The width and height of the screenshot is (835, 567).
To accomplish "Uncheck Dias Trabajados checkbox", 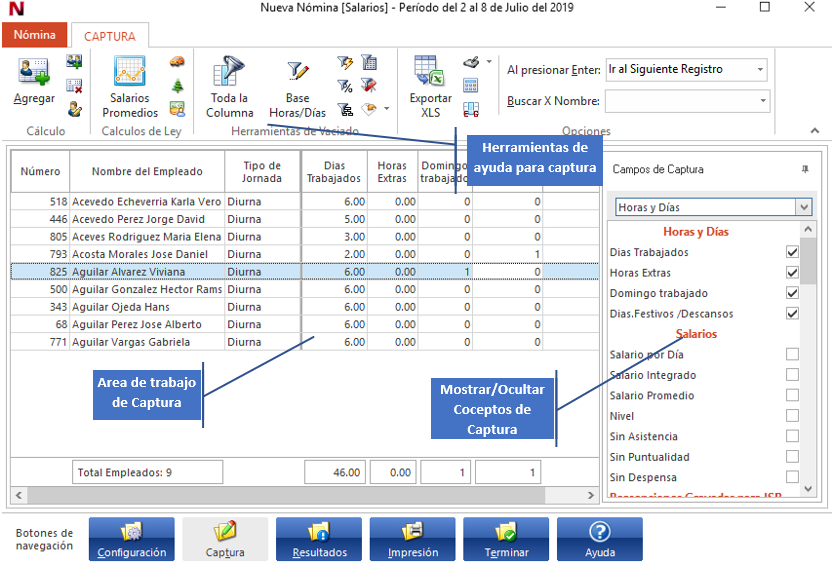I will (x=792, y=253).
